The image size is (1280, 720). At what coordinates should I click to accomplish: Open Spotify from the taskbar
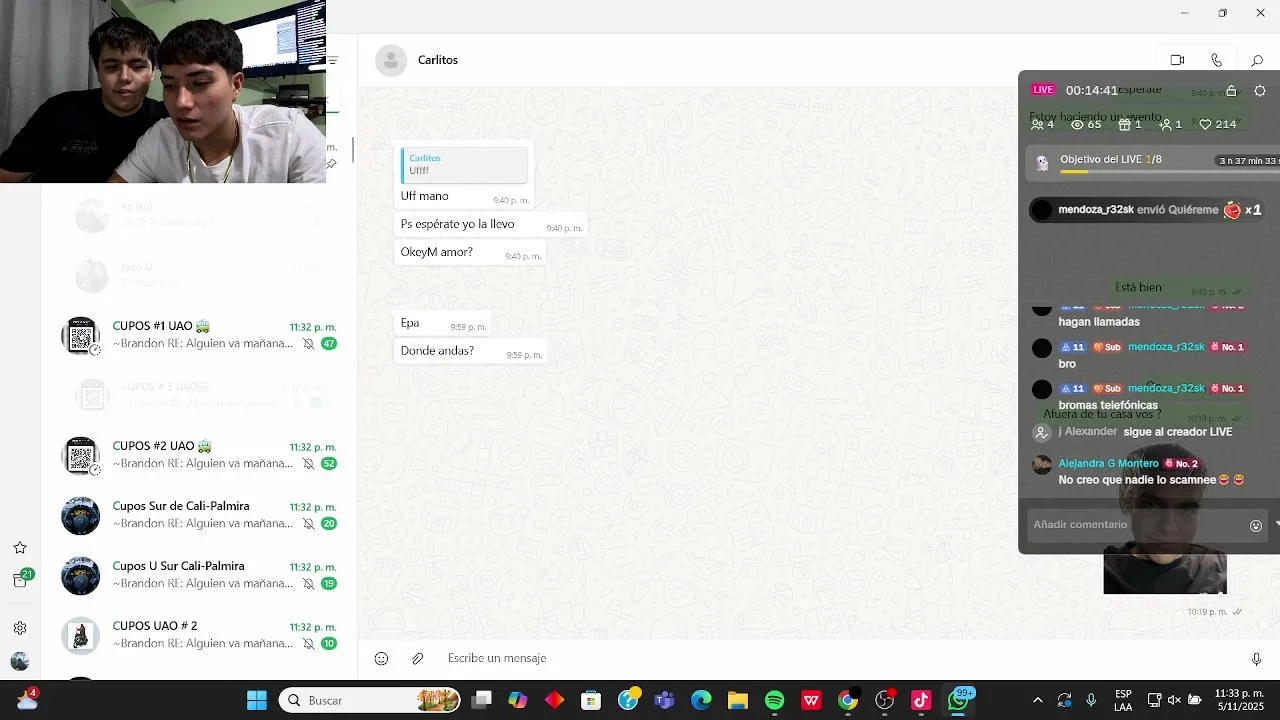pyautogui.click(x=774, y=700)
